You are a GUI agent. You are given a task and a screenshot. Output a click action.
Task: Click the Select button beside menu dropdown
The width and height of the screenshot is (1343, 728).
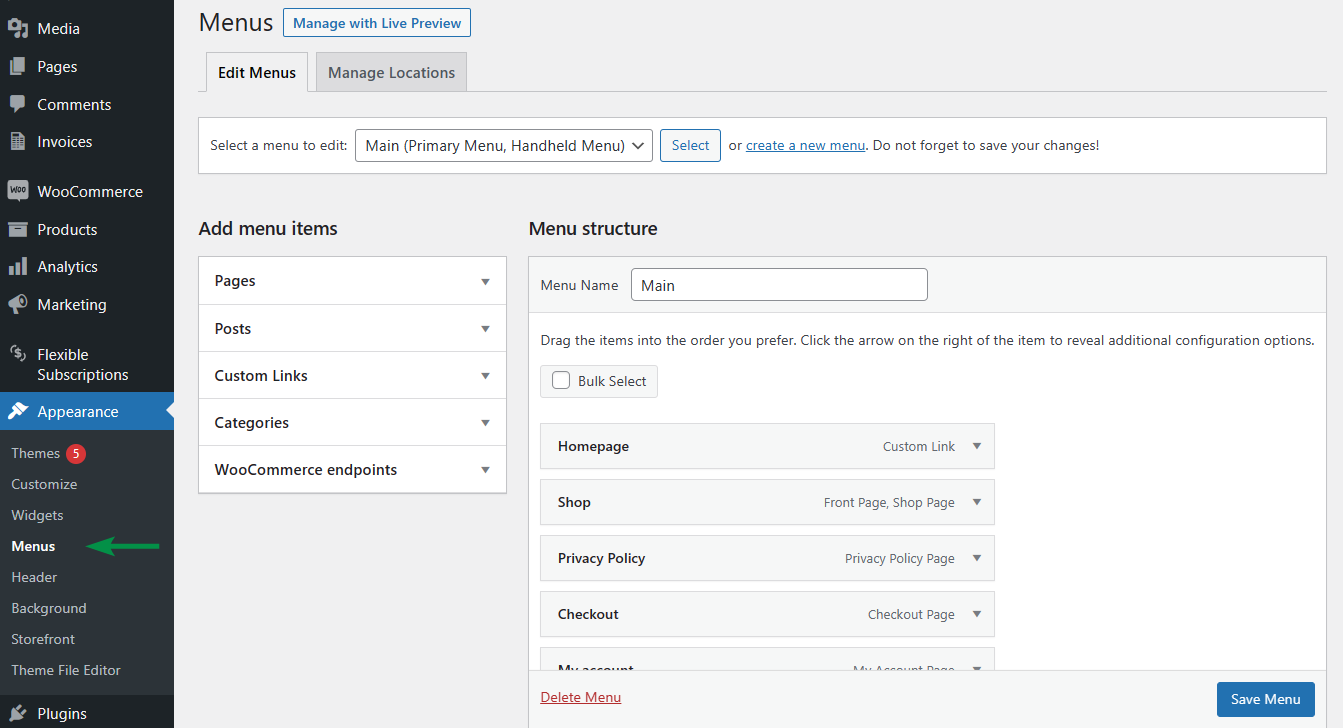(690, 145)
